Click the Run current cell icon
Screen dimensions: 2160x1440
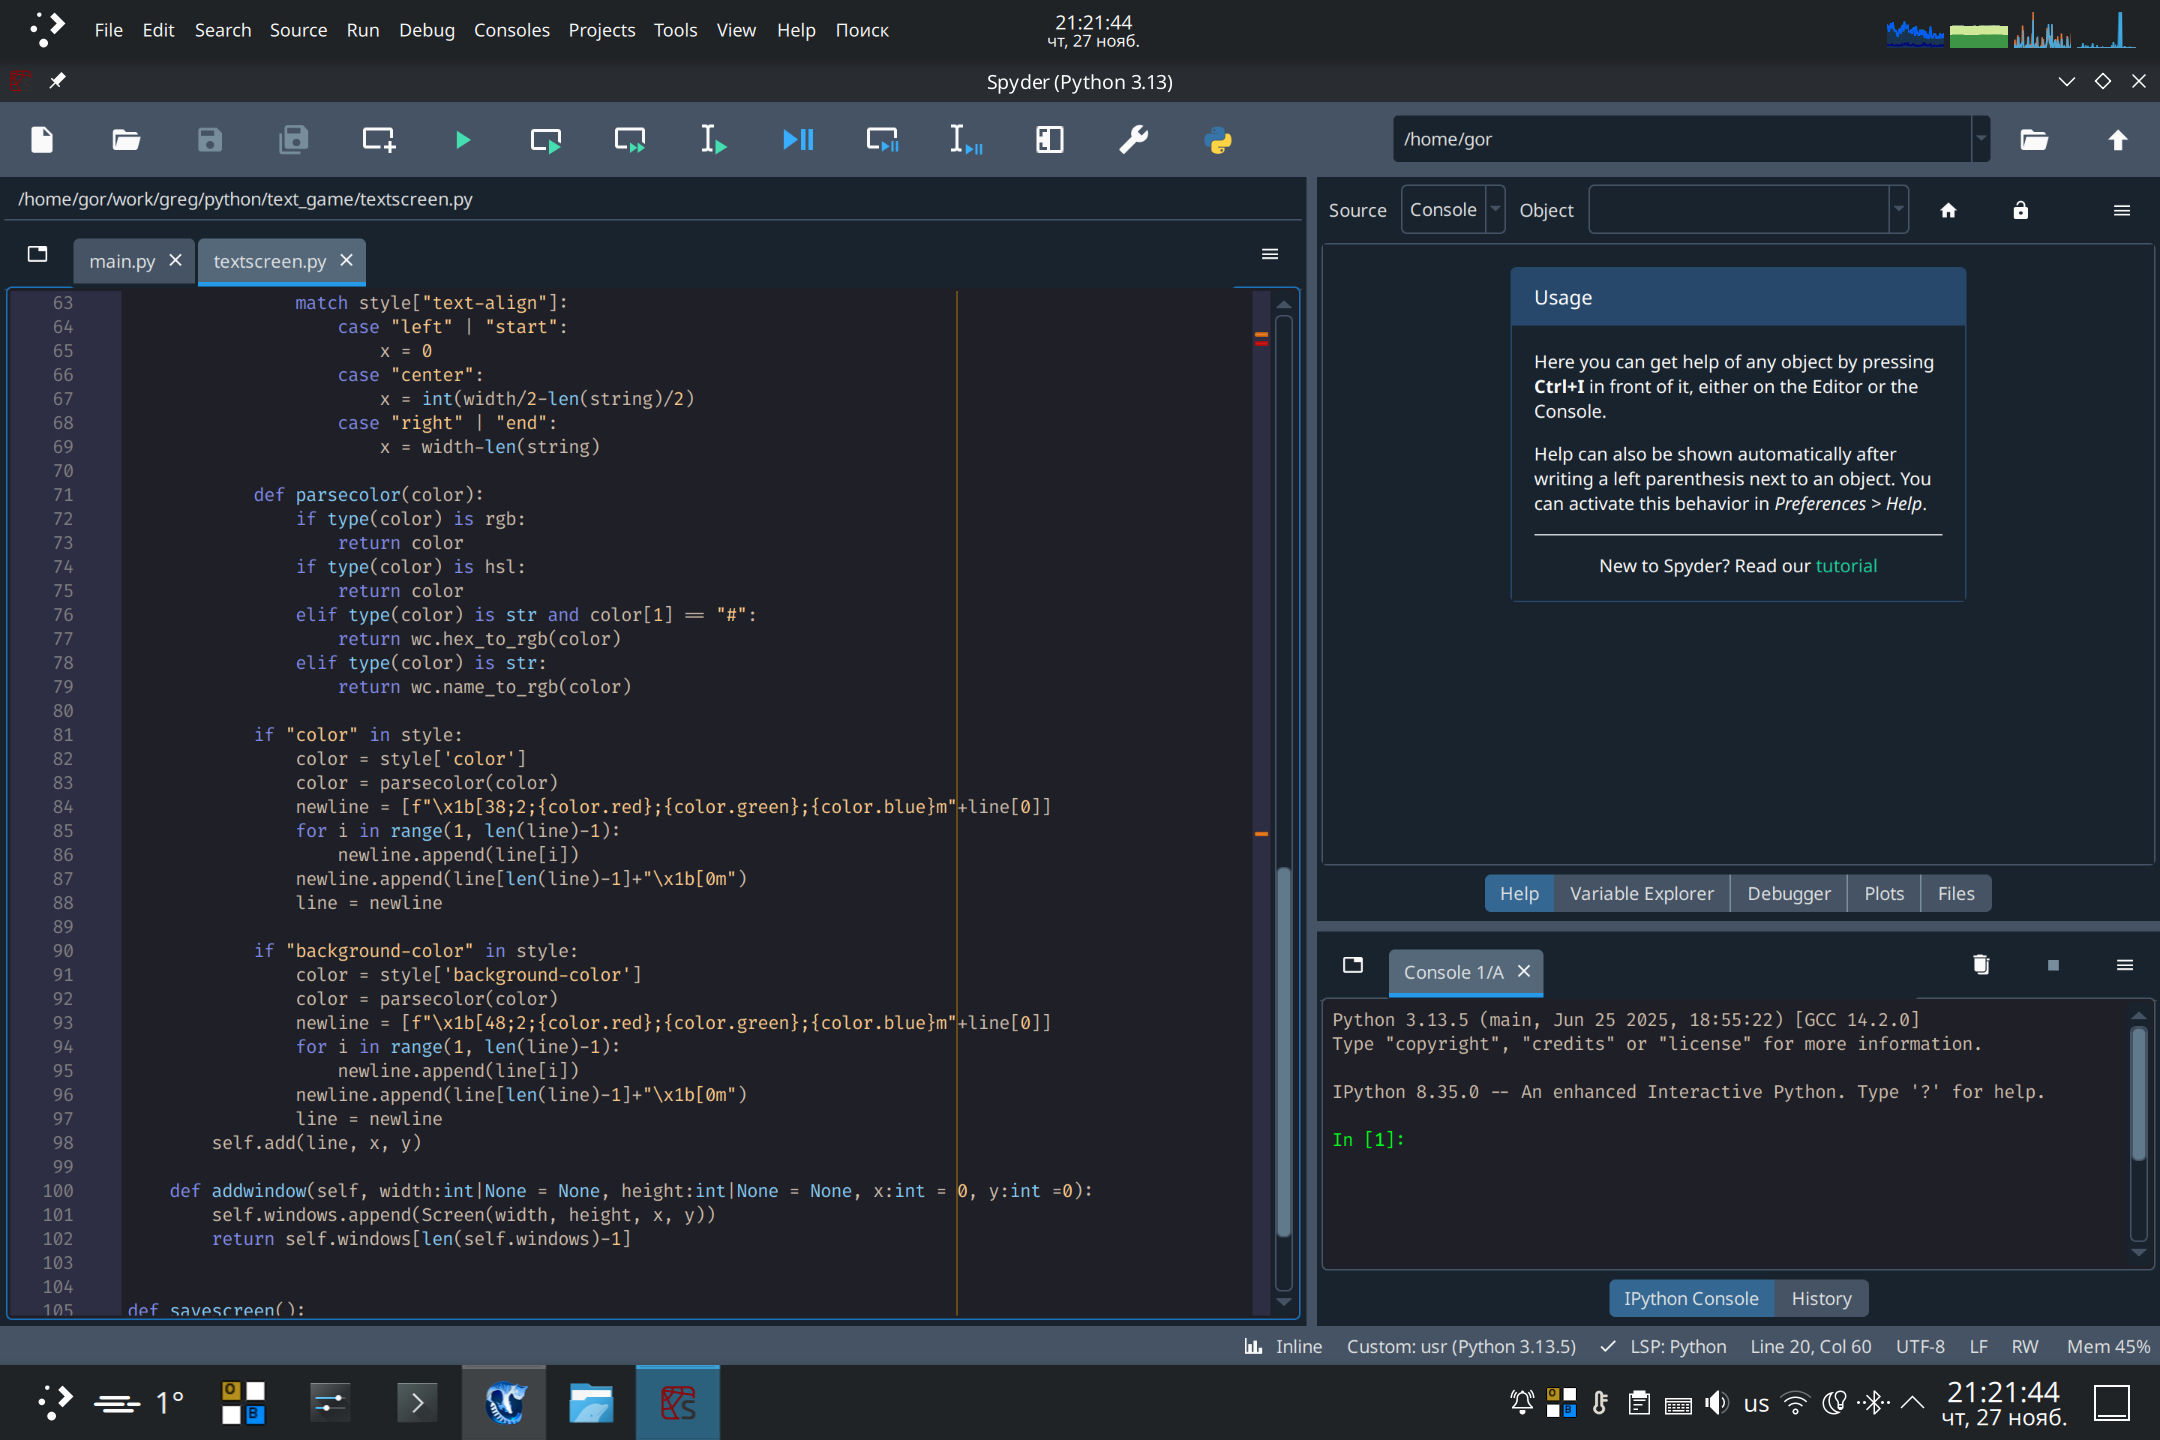pos(546,140)
